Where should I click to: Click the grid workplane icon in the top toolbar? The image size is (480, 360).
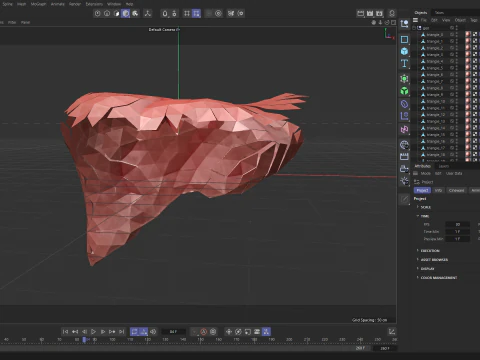click(187, 13)
